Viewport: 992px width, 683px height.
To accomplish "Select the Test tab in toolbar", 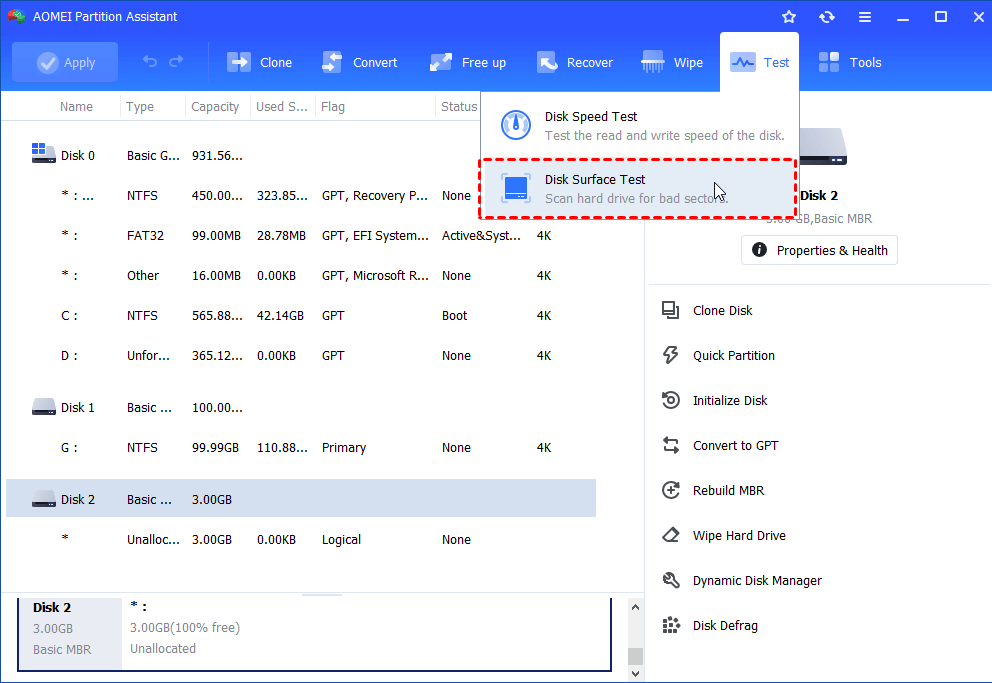I will tap(759, 62).
